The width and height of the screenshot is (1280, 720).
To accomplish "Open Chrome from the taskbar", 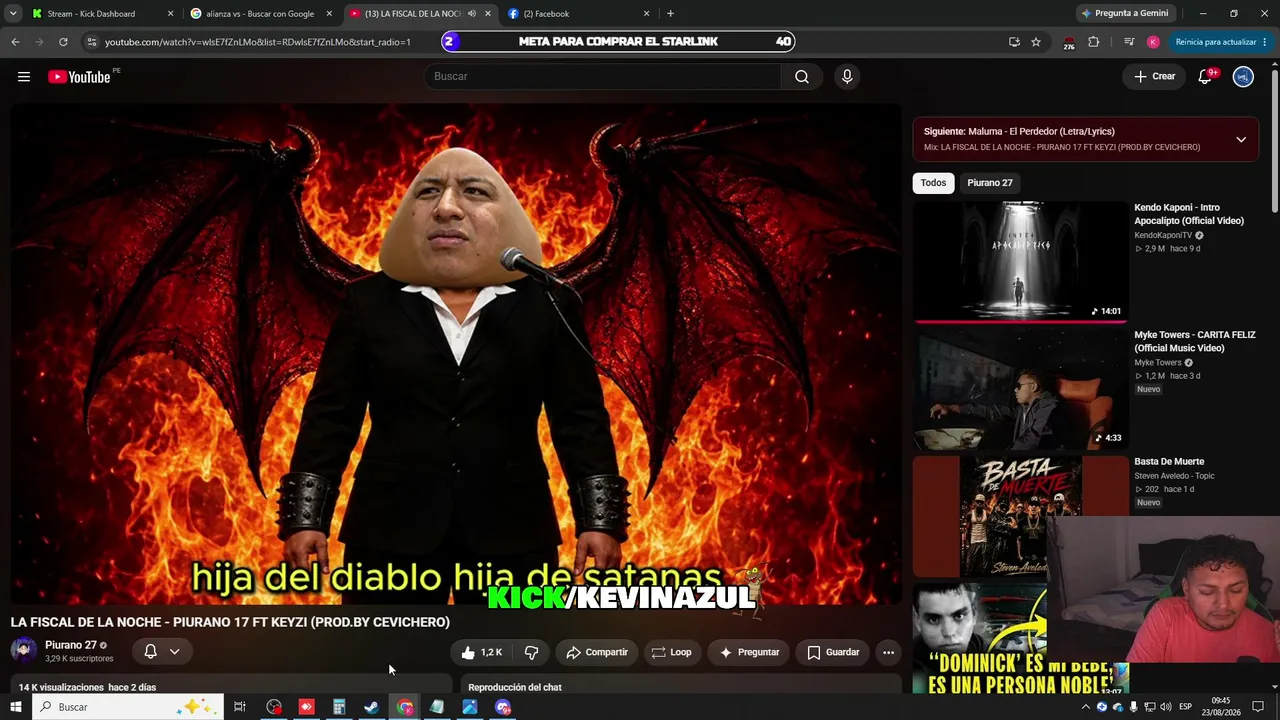I will [404, 707].
